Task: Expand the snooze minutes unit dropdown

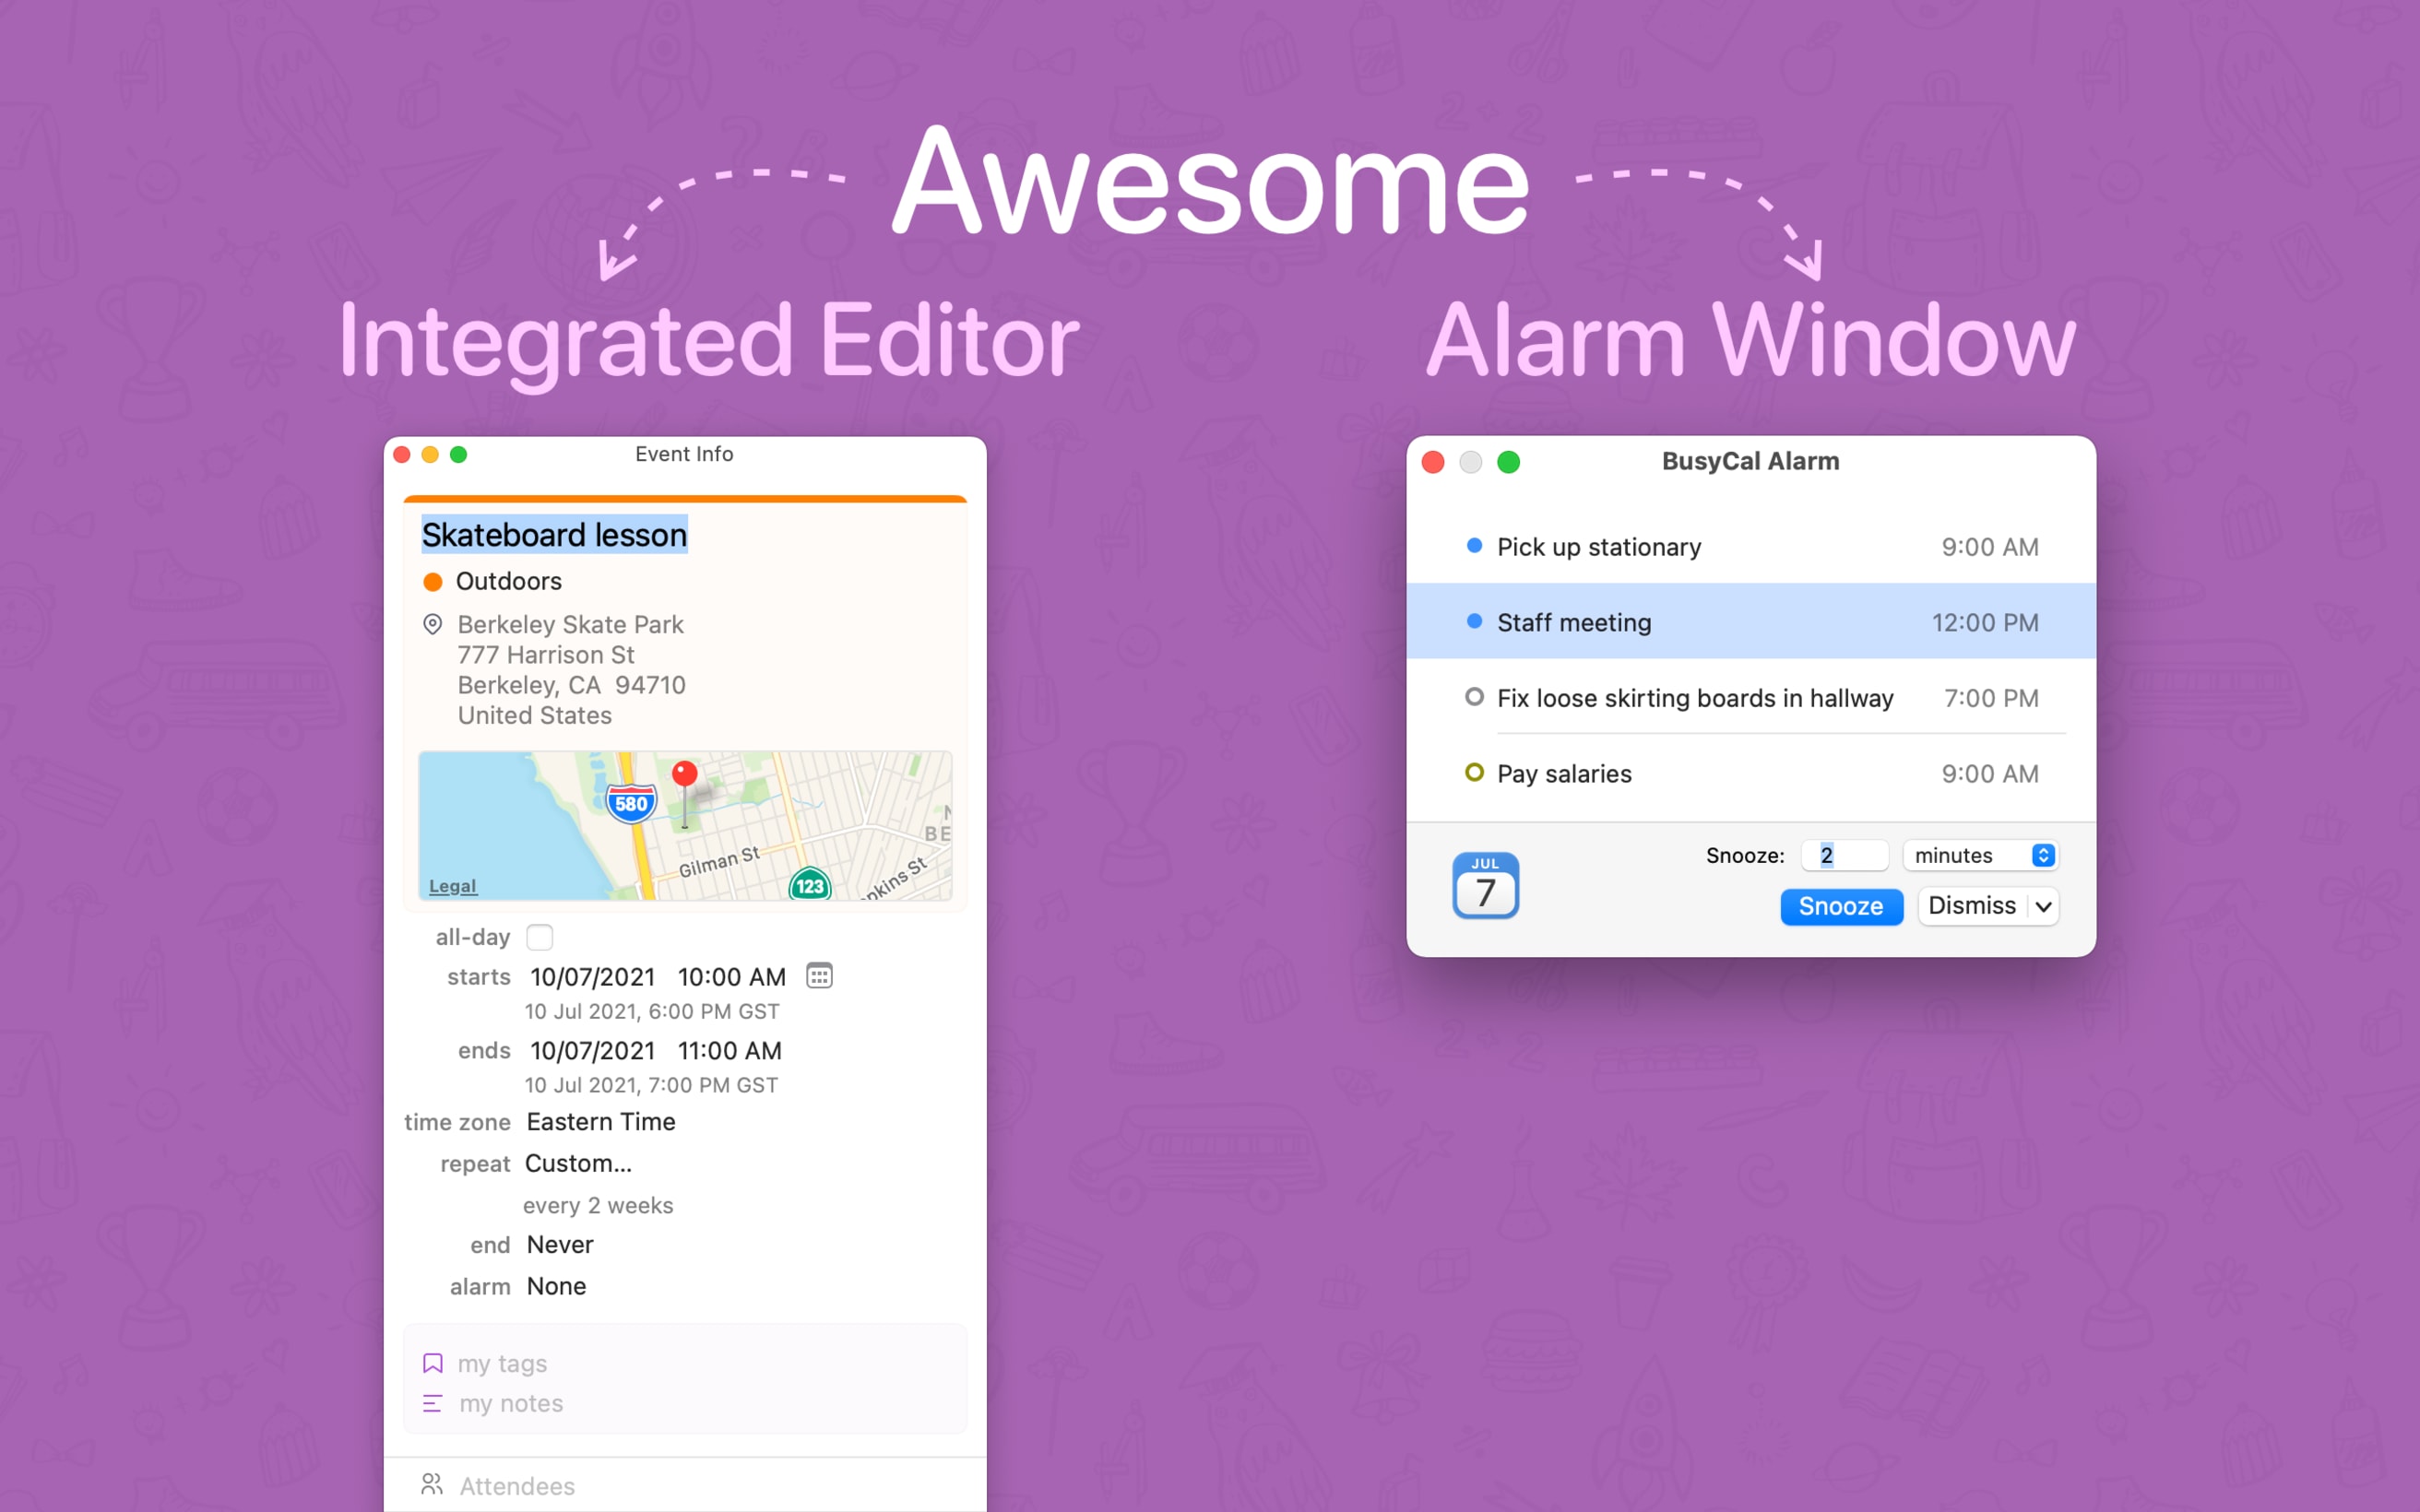Action: [2042, 856]
